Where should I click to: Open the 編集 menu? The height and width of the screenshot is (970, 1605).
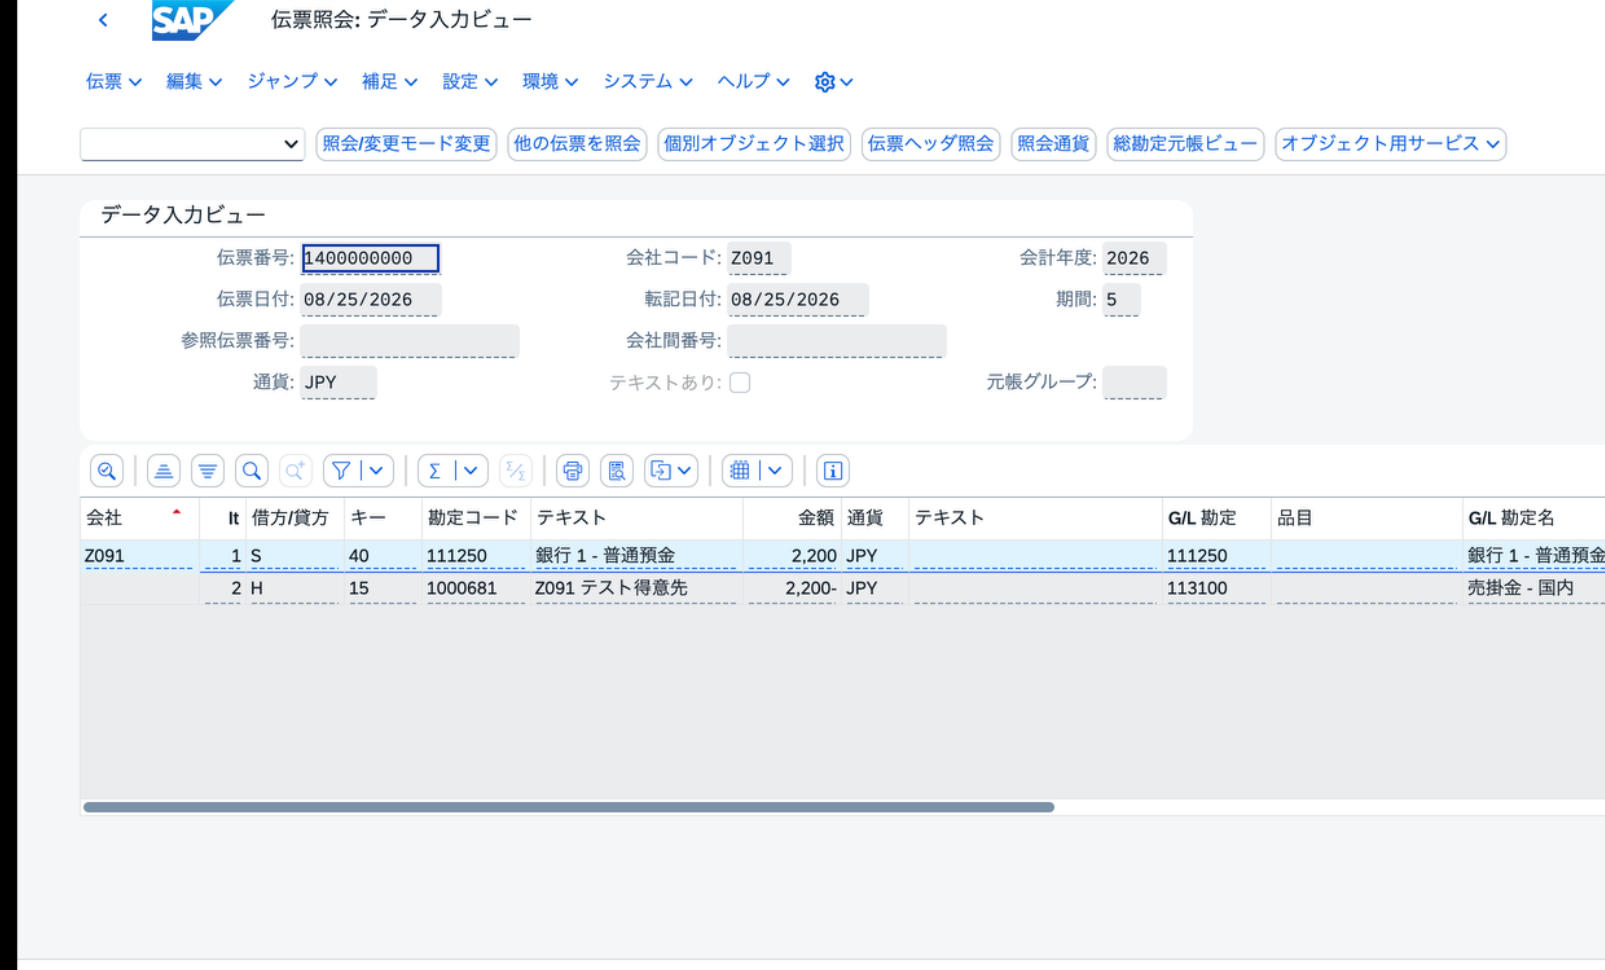click(x=193, y=82)
